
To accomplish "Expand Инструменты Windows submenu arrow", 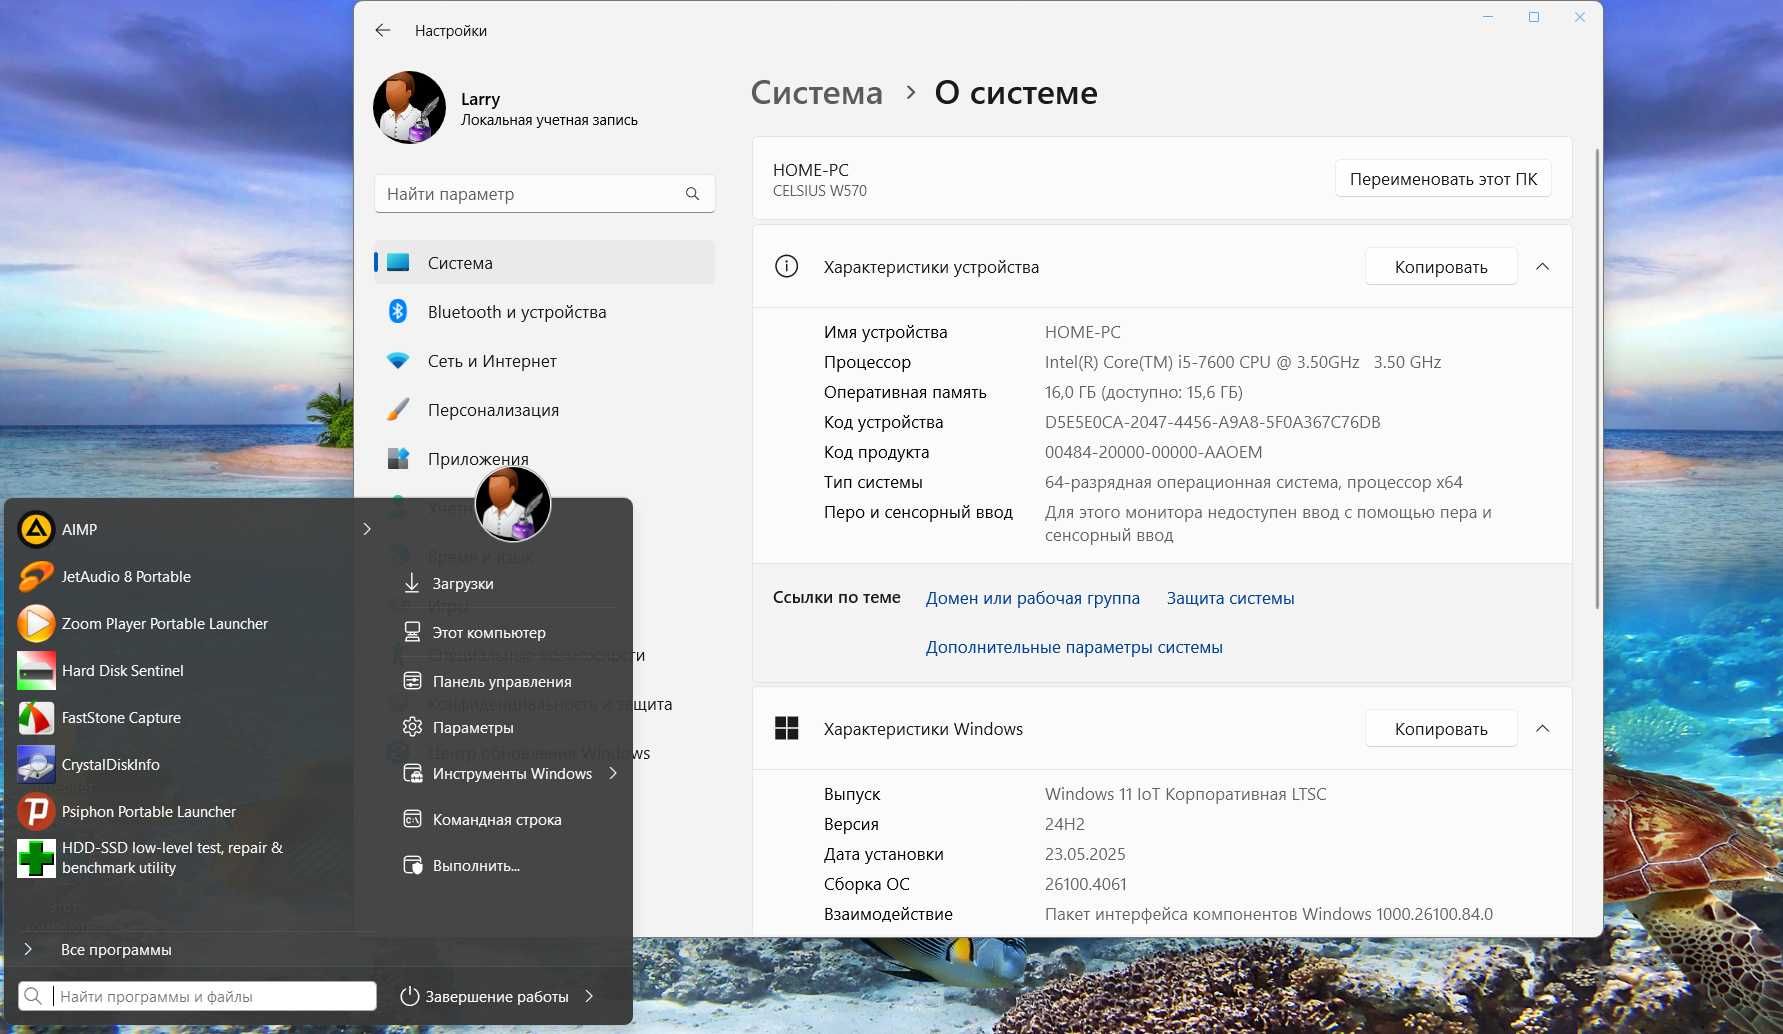I will (613, 773).
